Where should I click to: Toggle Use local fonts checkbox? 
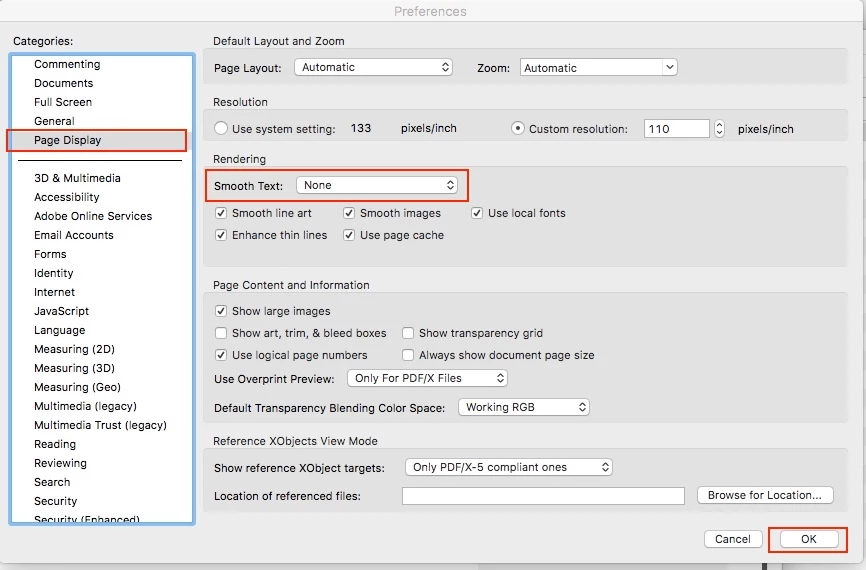click(477, 213)
